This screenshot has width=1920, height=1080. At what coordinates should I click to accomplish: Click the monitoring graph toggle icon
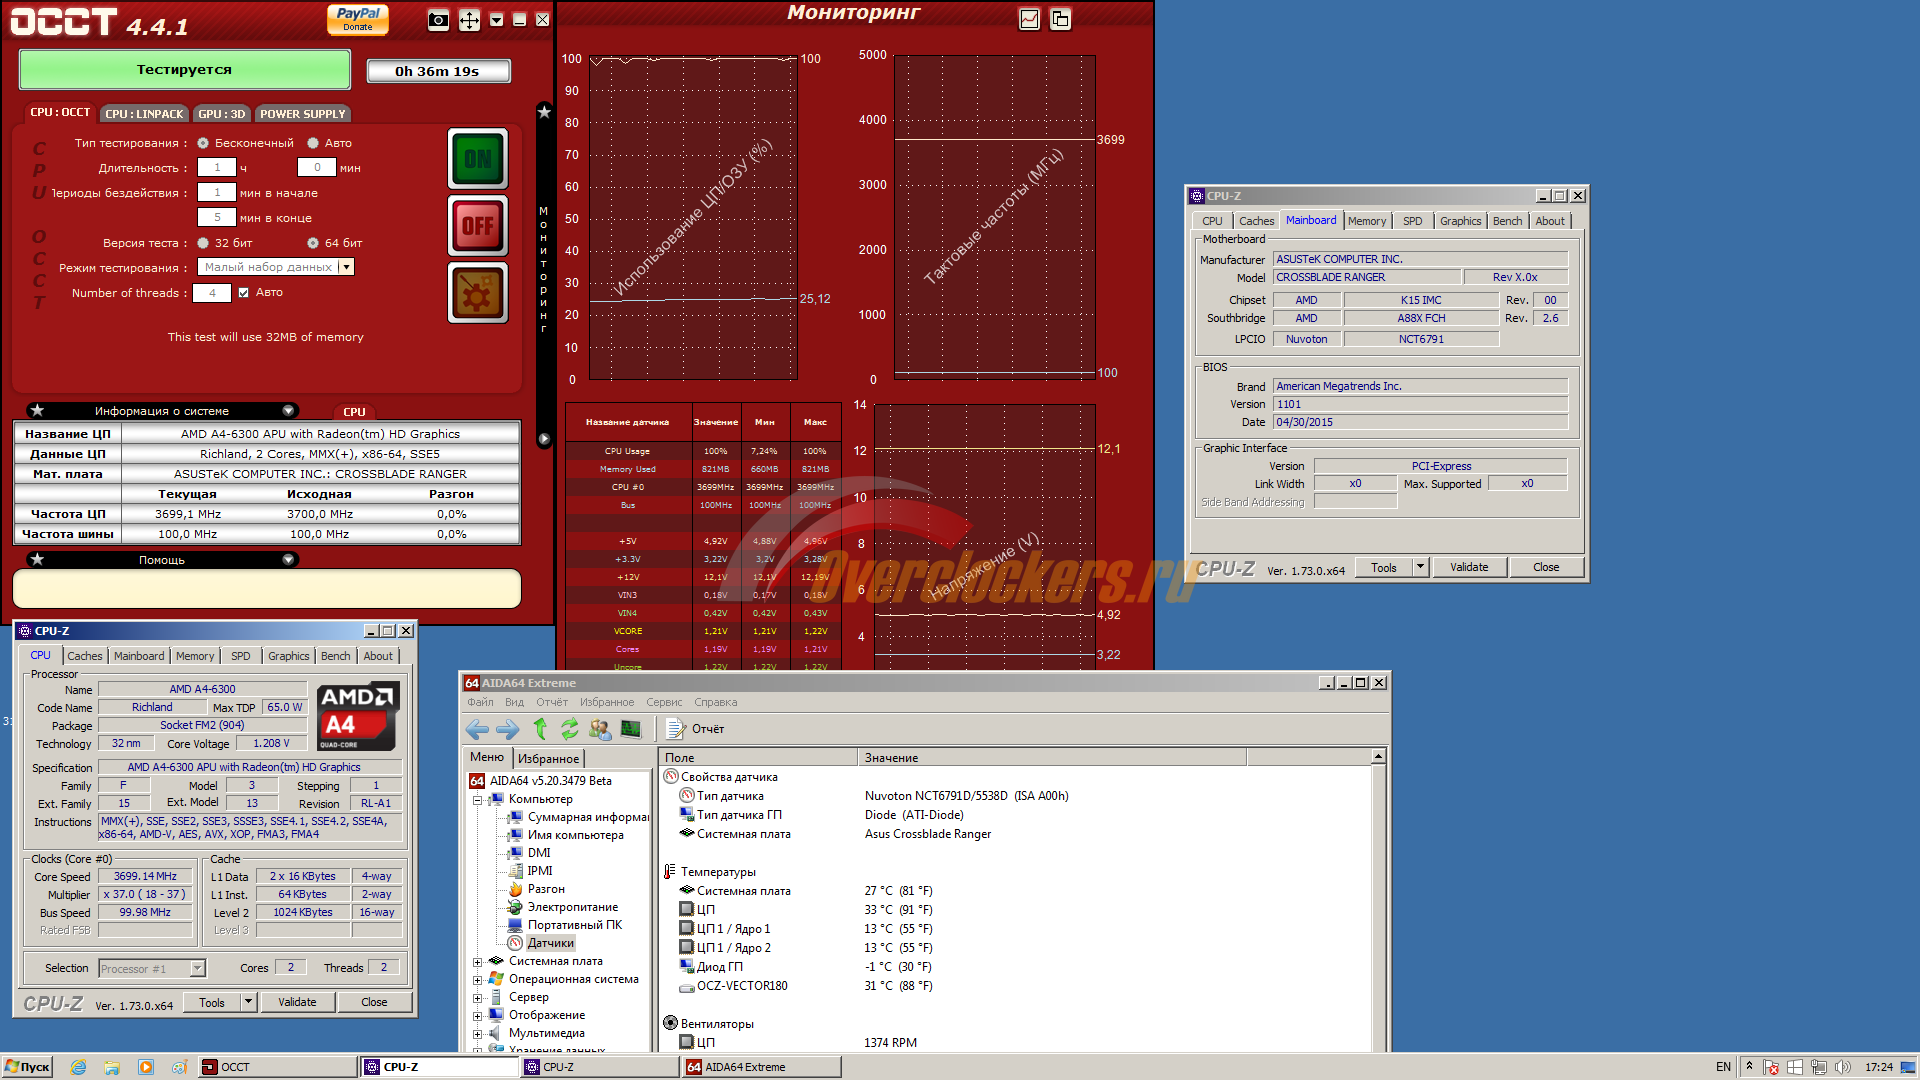click(1029, 19)
